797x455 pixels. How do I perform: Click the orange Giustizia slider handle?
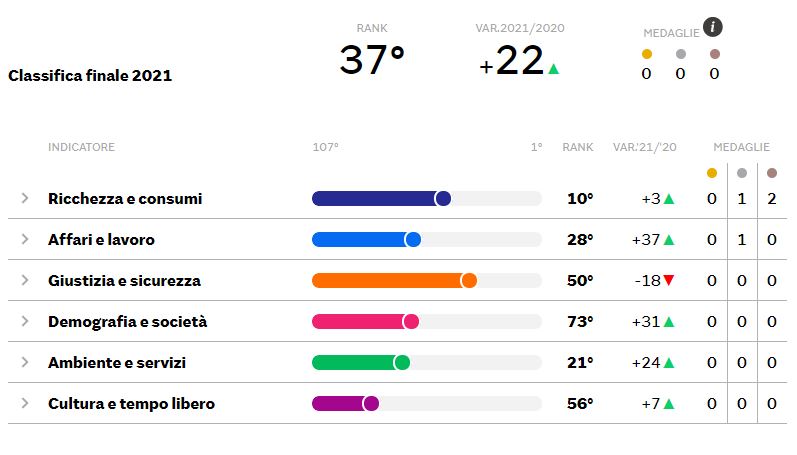(x=469, y=280)
